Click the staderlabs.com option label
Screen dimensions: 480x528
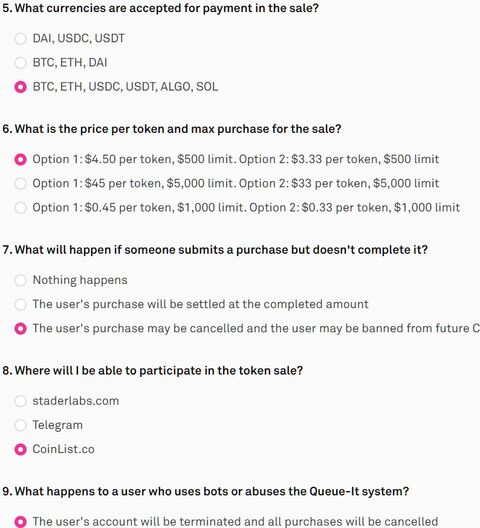point(76,401)
